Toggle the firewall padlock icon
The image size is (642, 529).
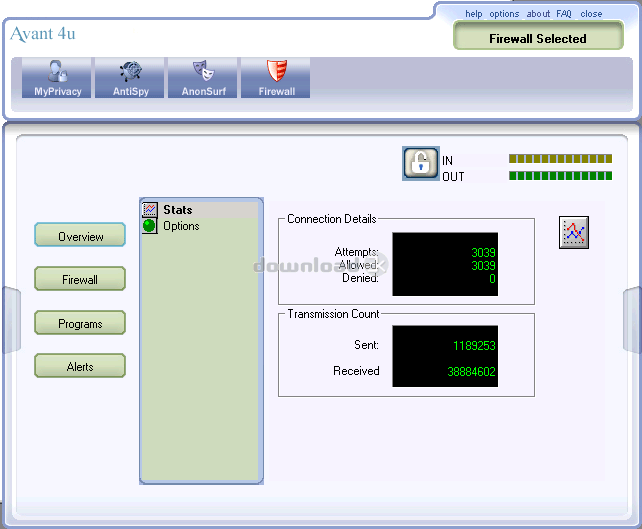click(x=420, y=163)
